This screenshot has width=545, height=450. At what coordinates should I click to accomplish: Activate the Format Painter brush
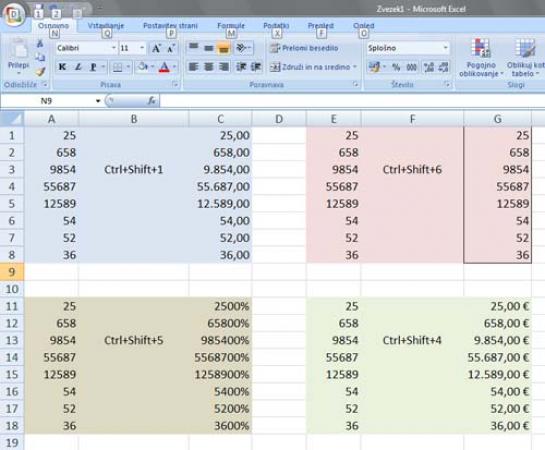tap(40, 71)
